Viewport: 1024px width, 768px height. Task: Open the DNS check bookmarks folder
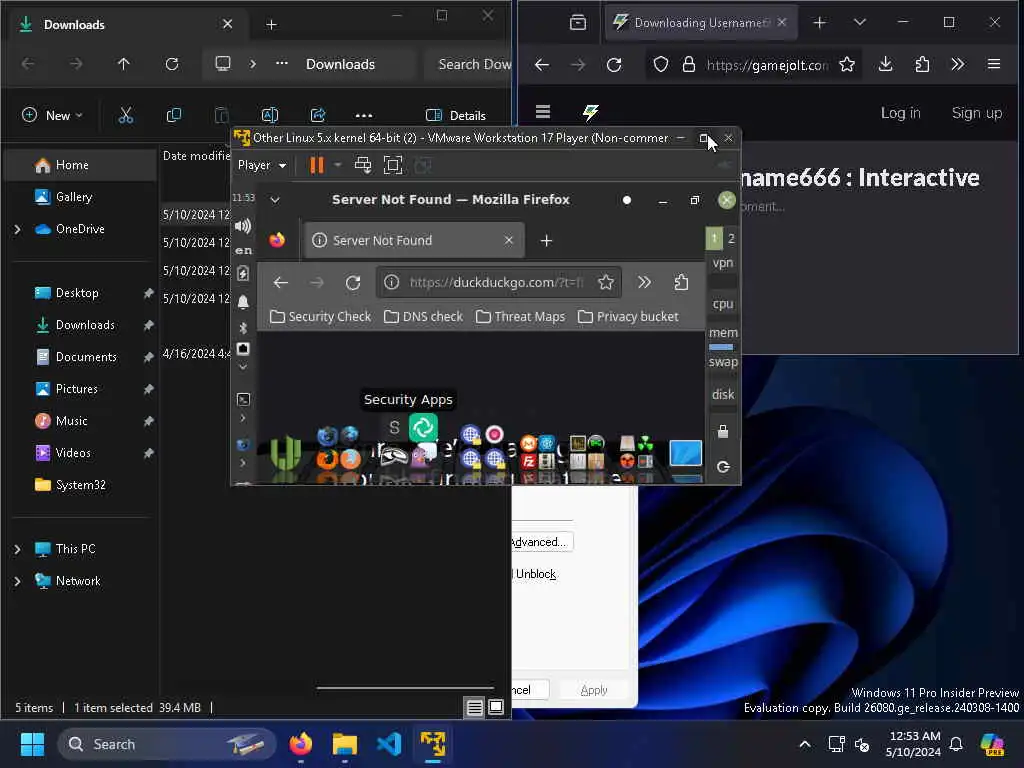(423, 317)
